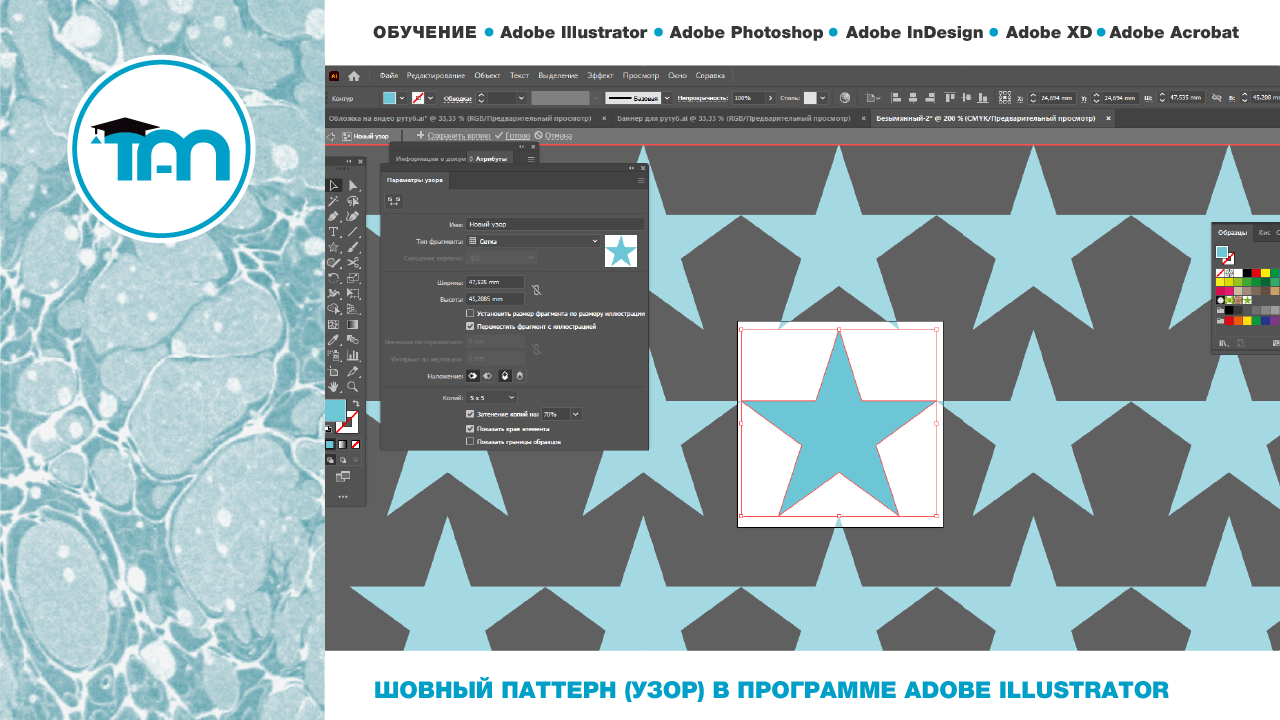Toggle width and height link icon
Viewport: 1280px width, 720px height.
tap(536, 290)
